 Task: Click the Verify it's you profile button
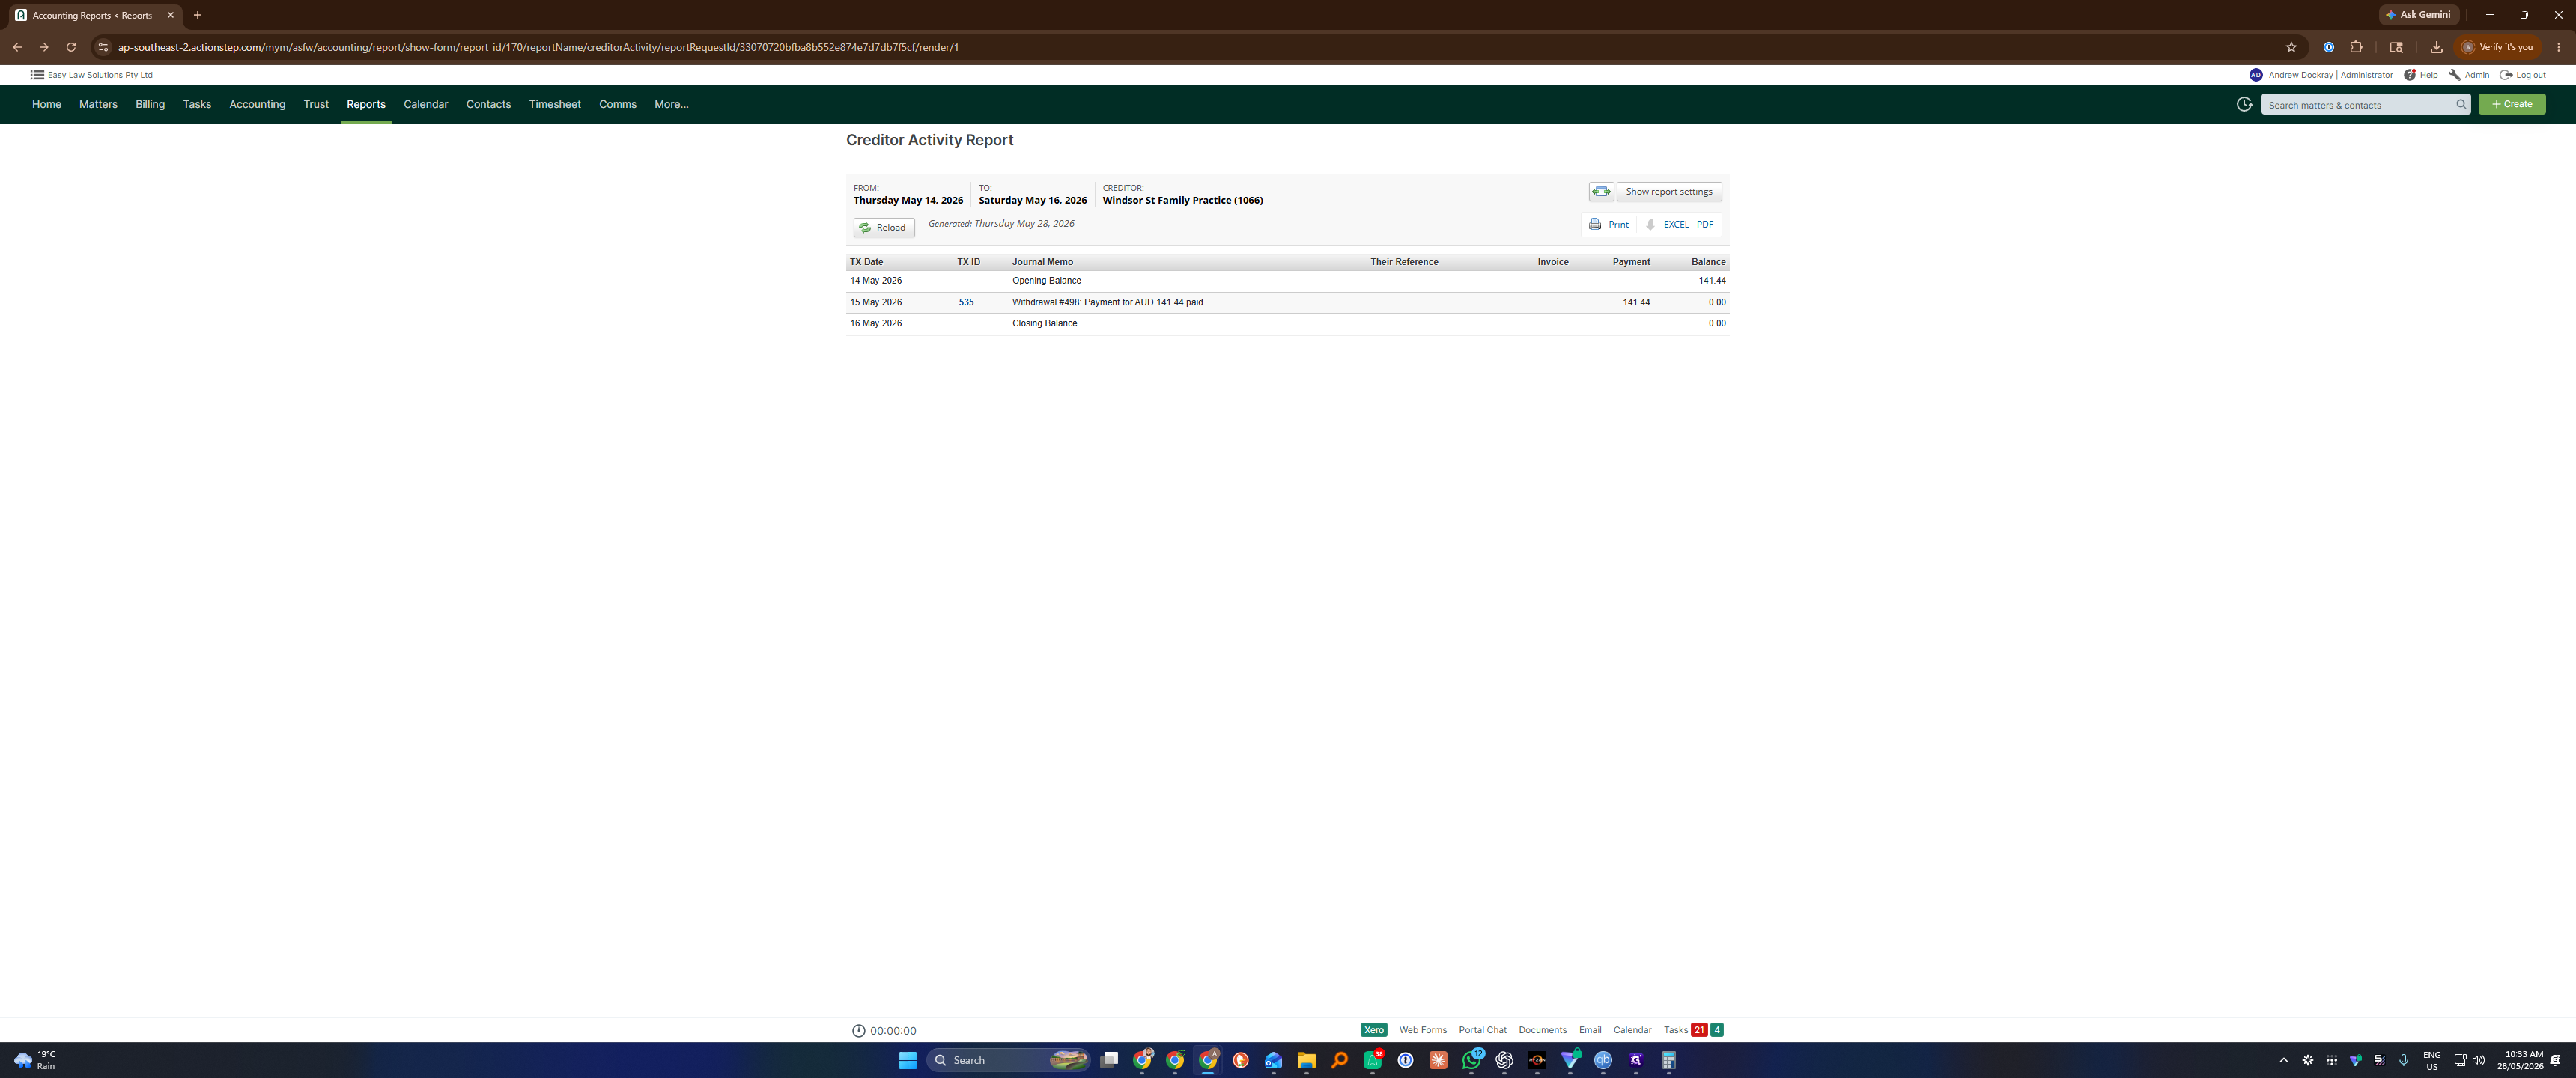coord(2498,47)
